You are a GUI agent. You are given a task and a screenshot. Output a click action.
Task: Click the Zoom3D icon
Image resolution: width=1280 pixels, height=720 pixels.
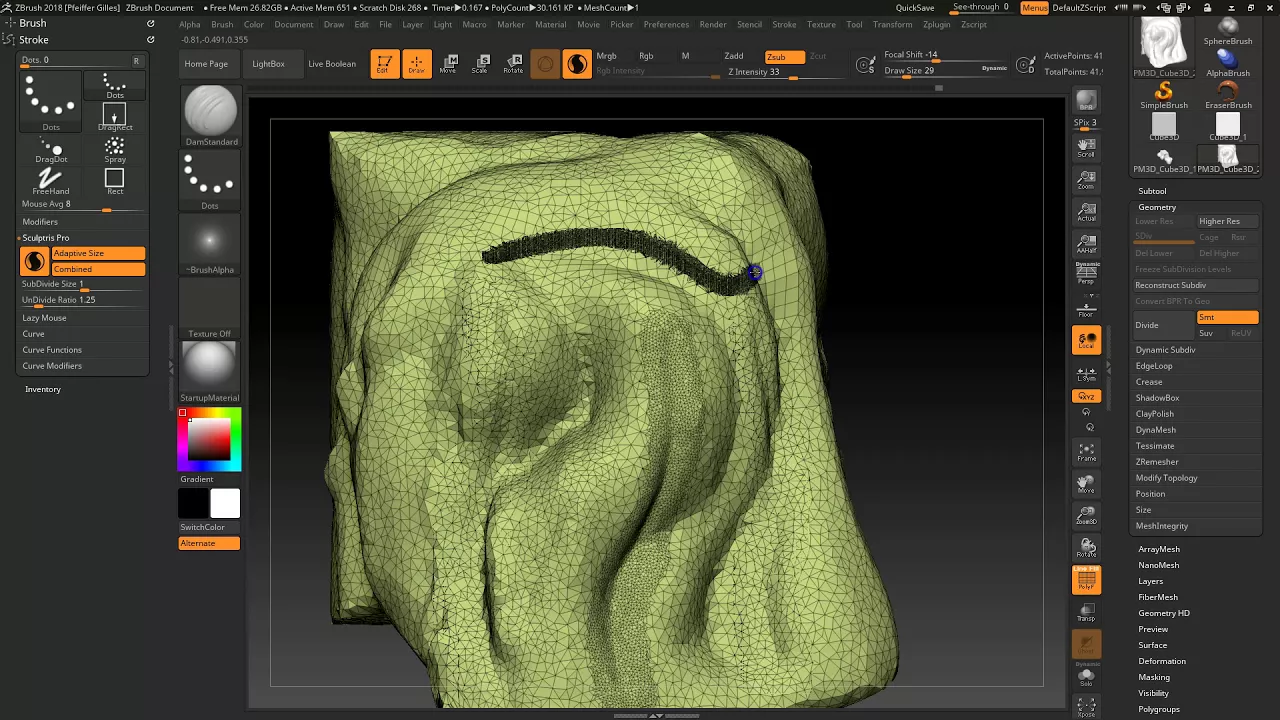(x=1086, y=516)
